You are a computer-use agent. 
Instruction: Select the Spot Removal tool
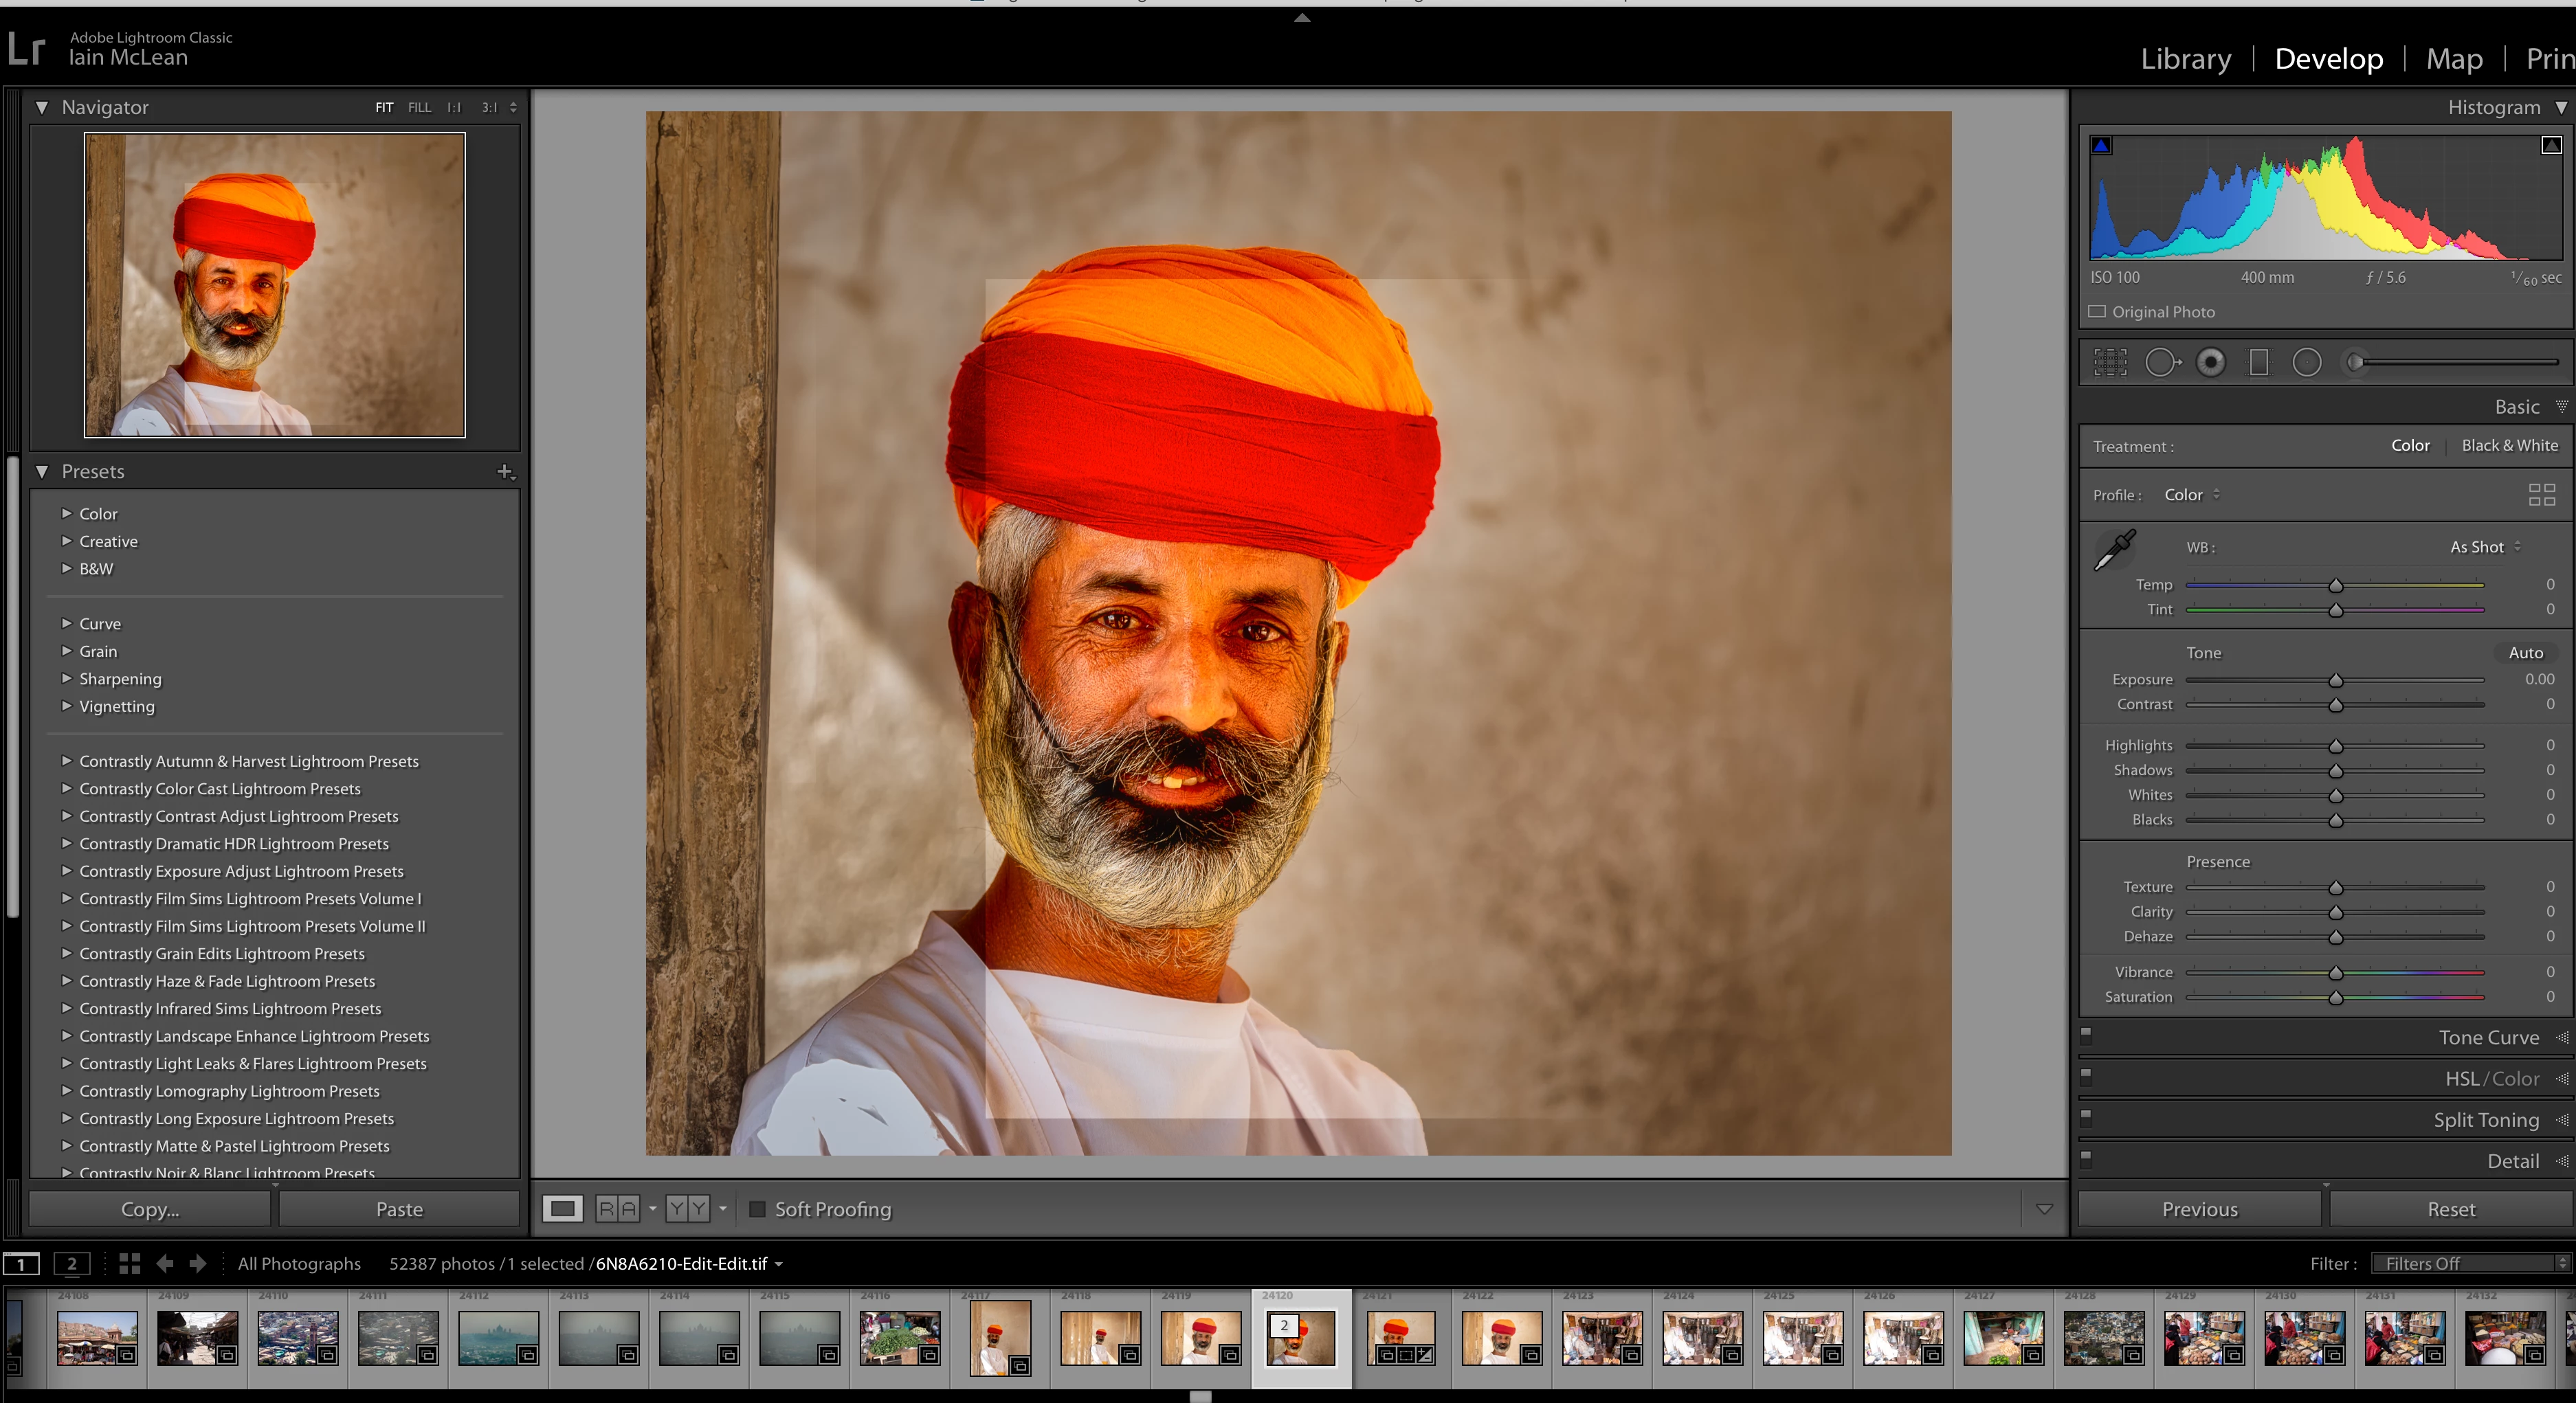point(2161,362)
